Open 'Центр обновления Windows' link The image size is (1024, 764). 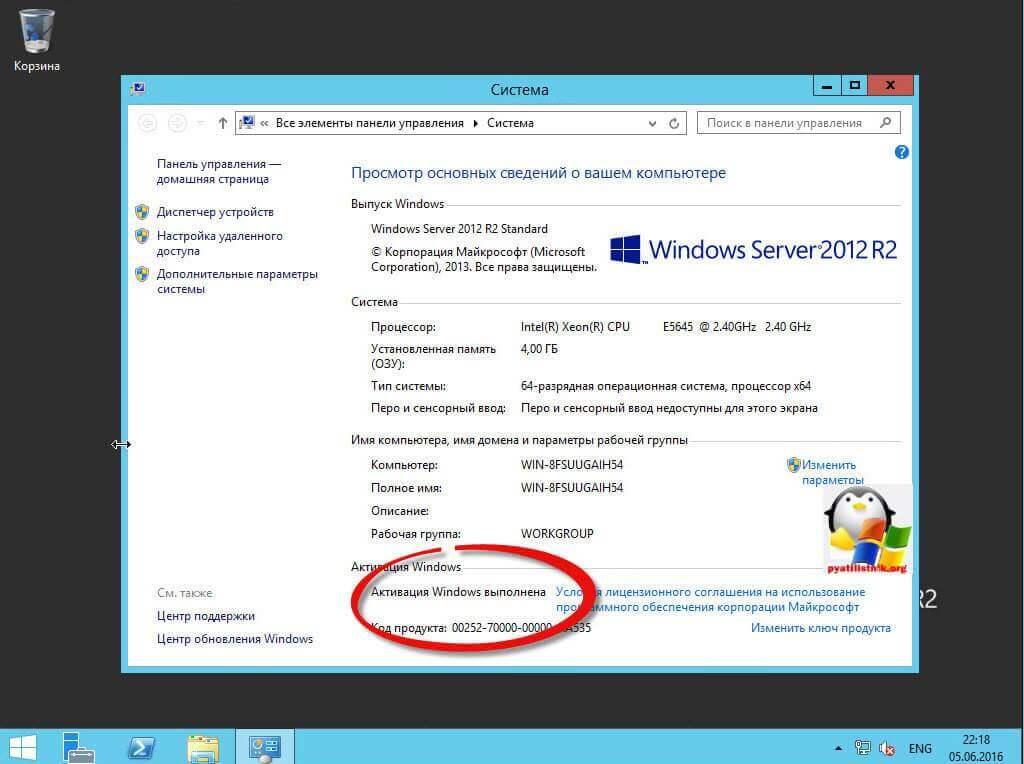pyautogui.click(x=234, y=639)
